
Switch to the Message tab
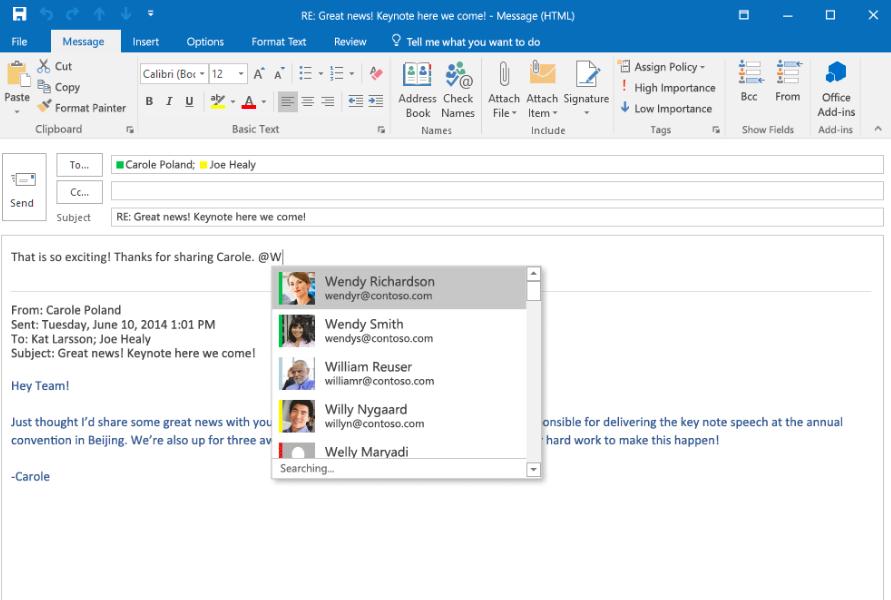(x=84, y=41)
